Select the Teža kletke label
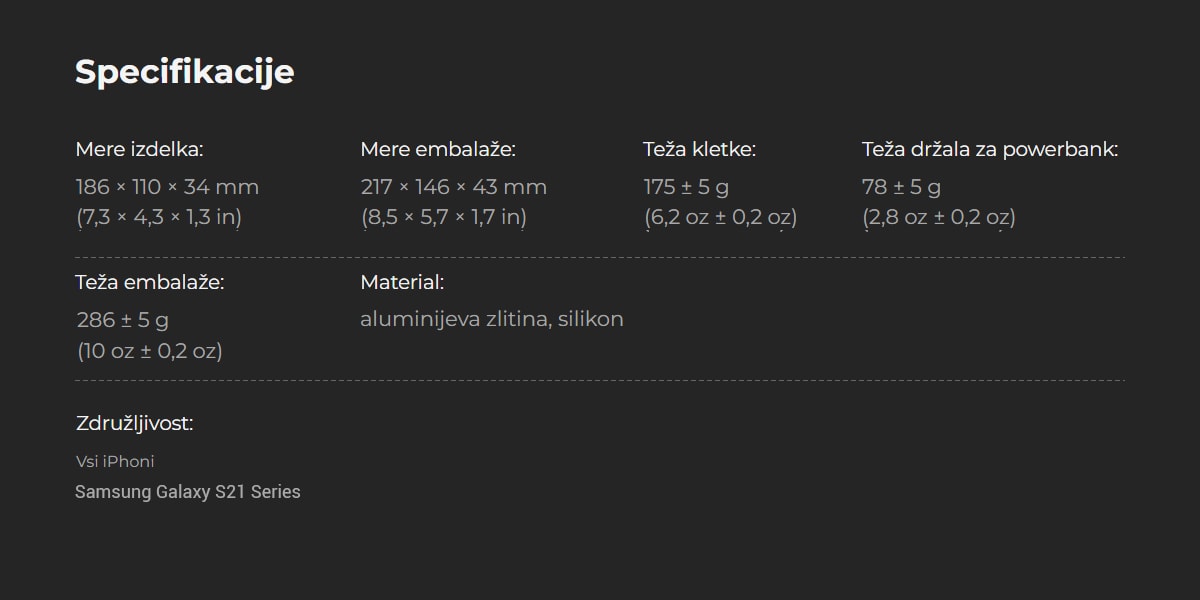 (x=699, y=150)
